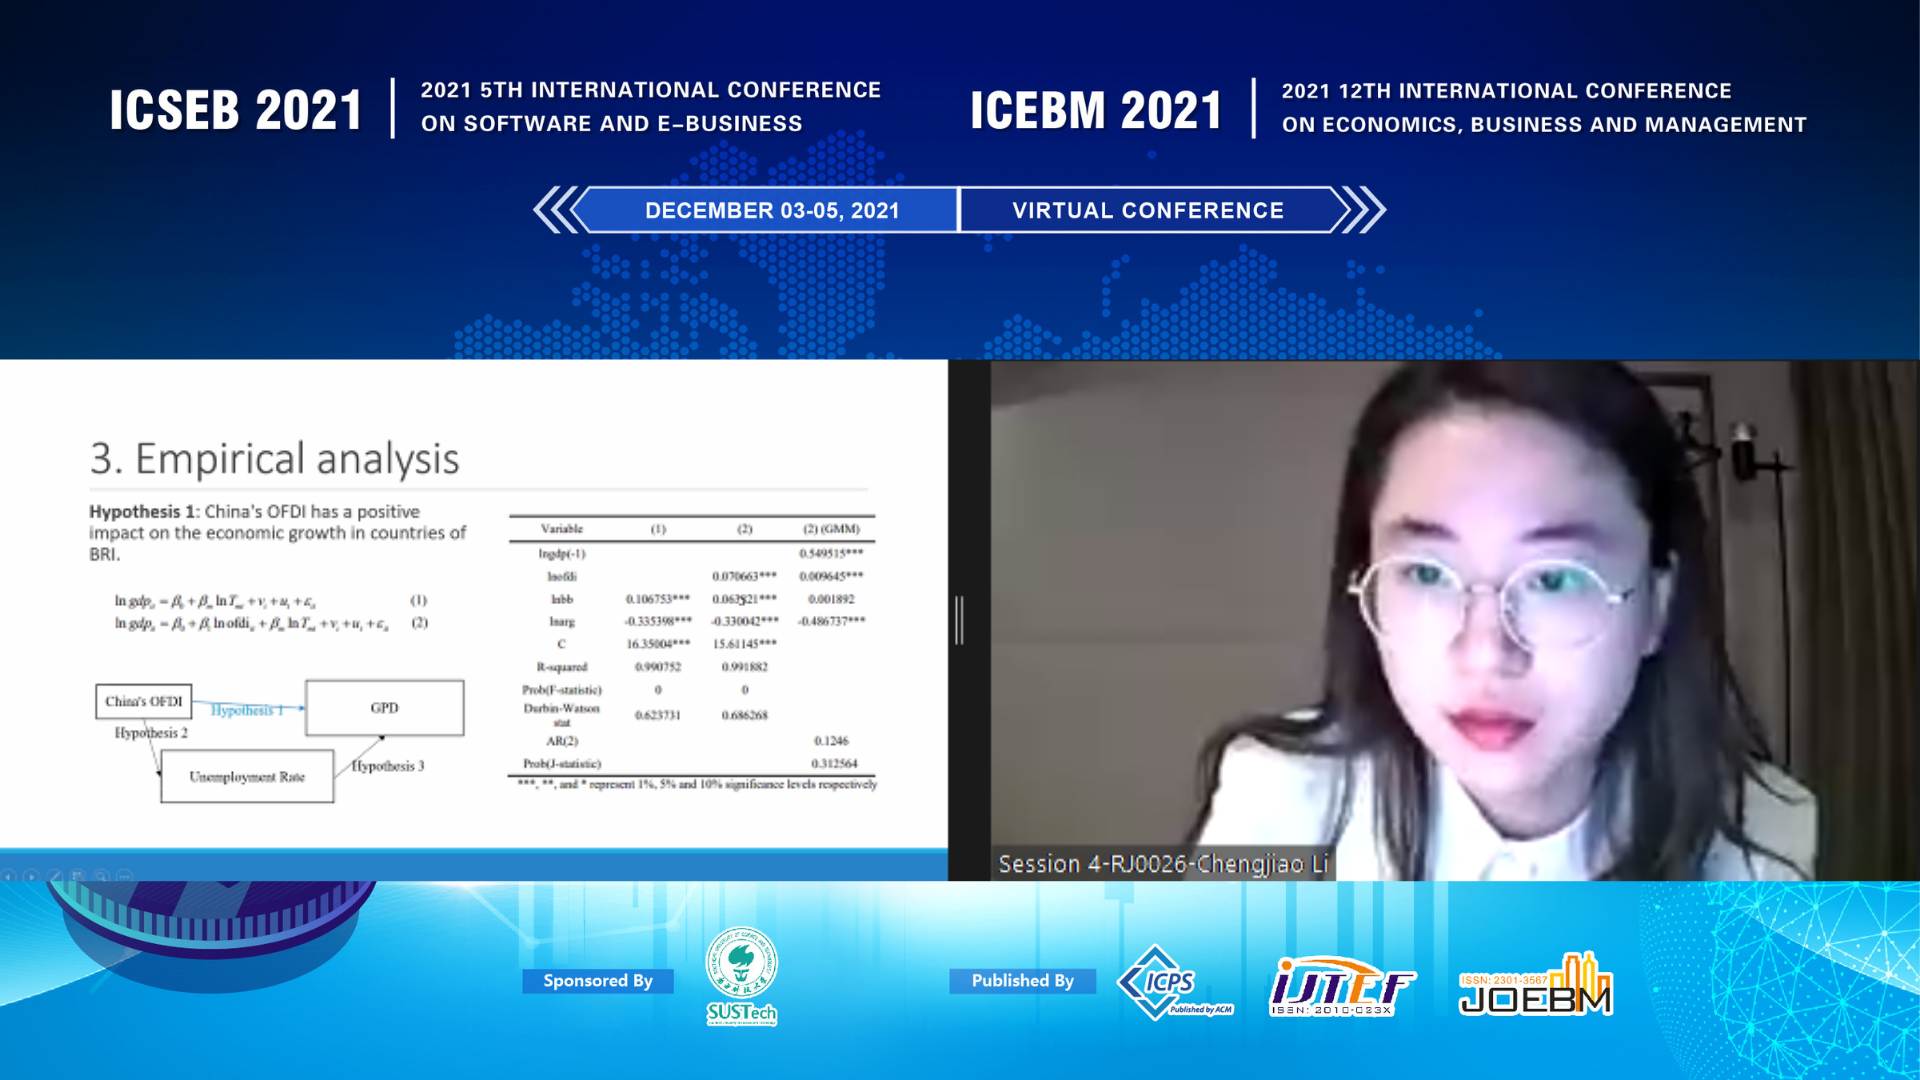Click the 'GPD' diagram box
The height and width of the screenshot is (1080, 1920).
384,708
